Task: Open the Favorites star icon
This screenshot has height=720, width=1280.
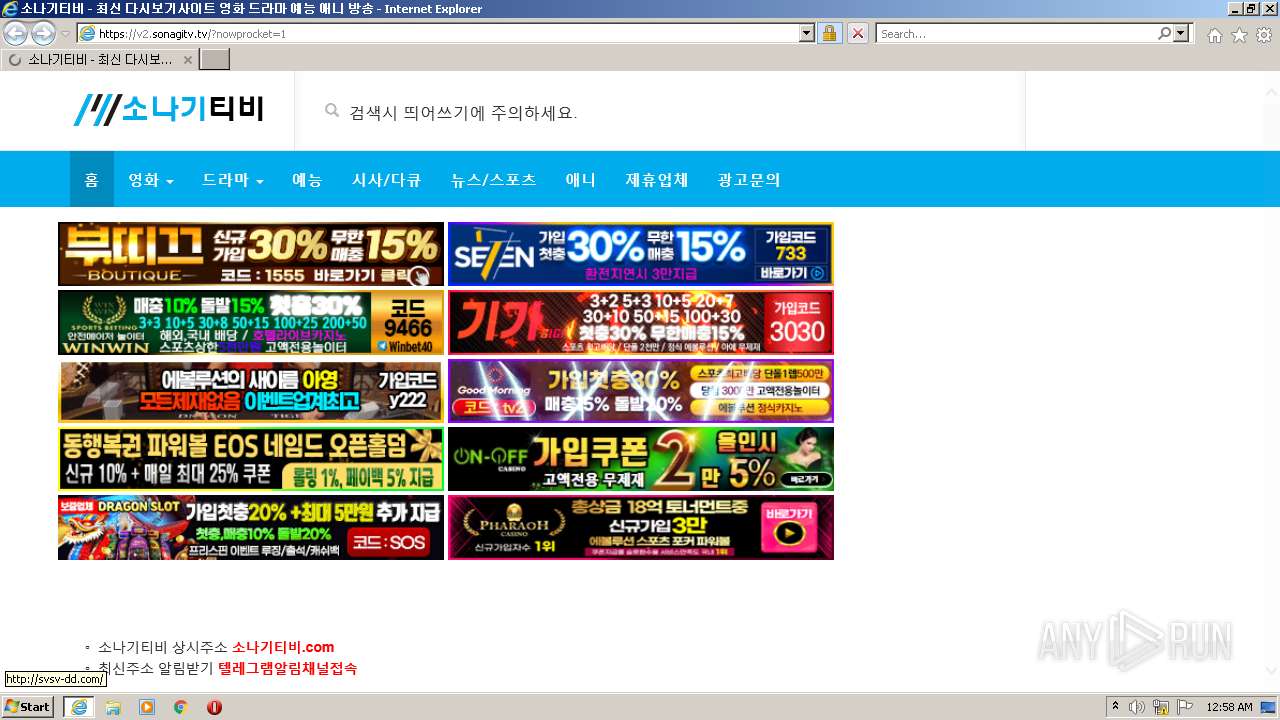Action: point(1239,35)
